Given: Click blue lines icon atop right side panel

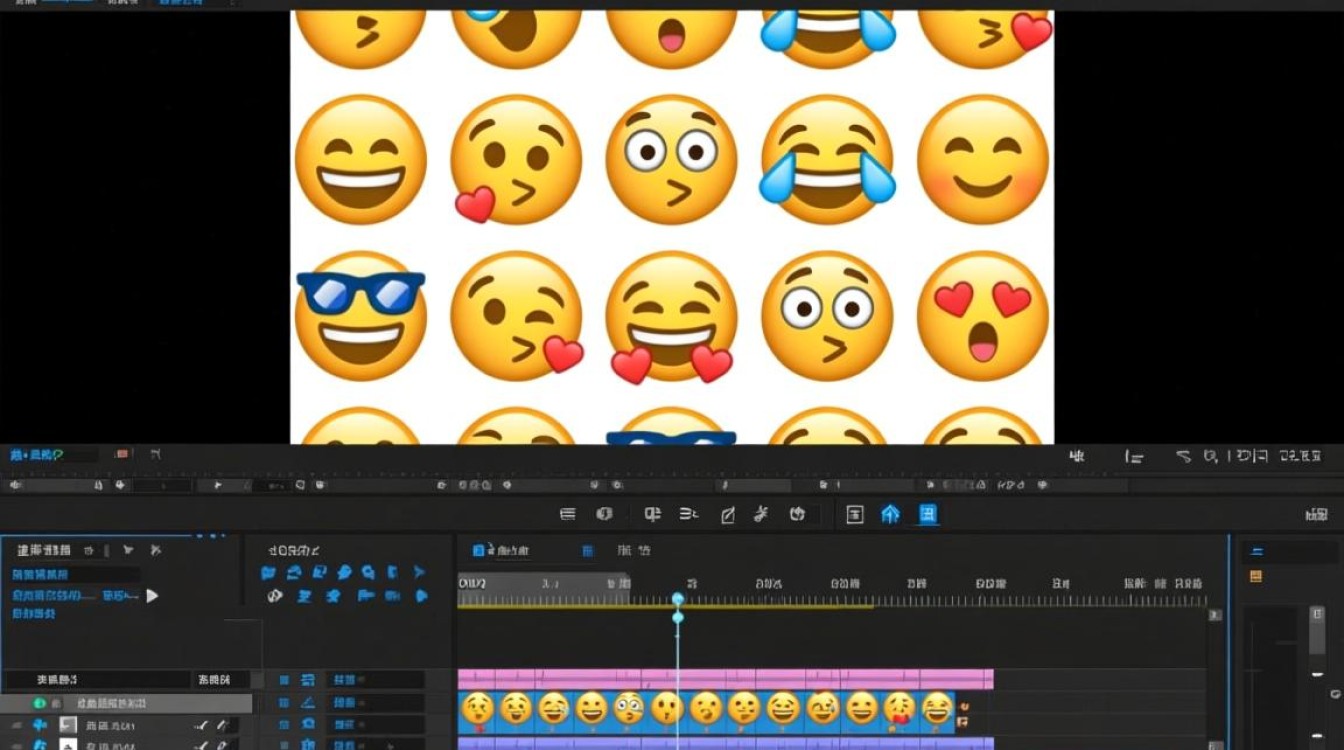Looking at the screenshot, I should (x=1257, y=551).
